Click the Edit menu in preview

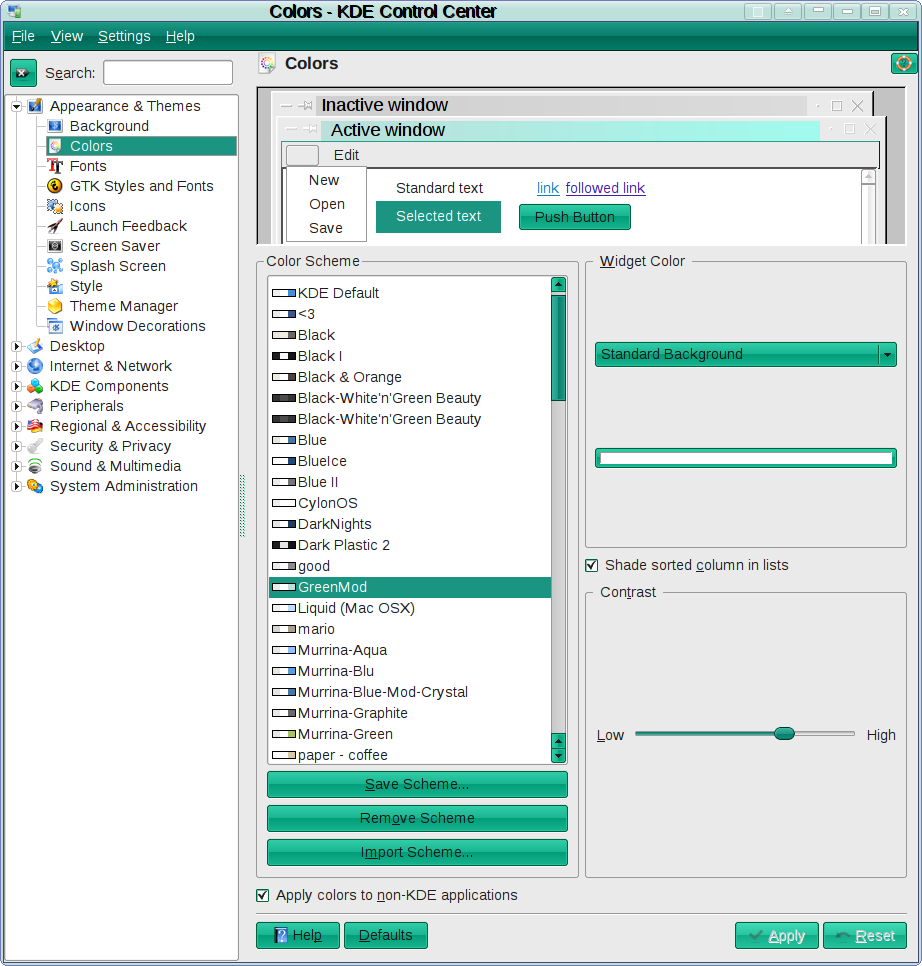pyautogui.click(x=346, y=155)
